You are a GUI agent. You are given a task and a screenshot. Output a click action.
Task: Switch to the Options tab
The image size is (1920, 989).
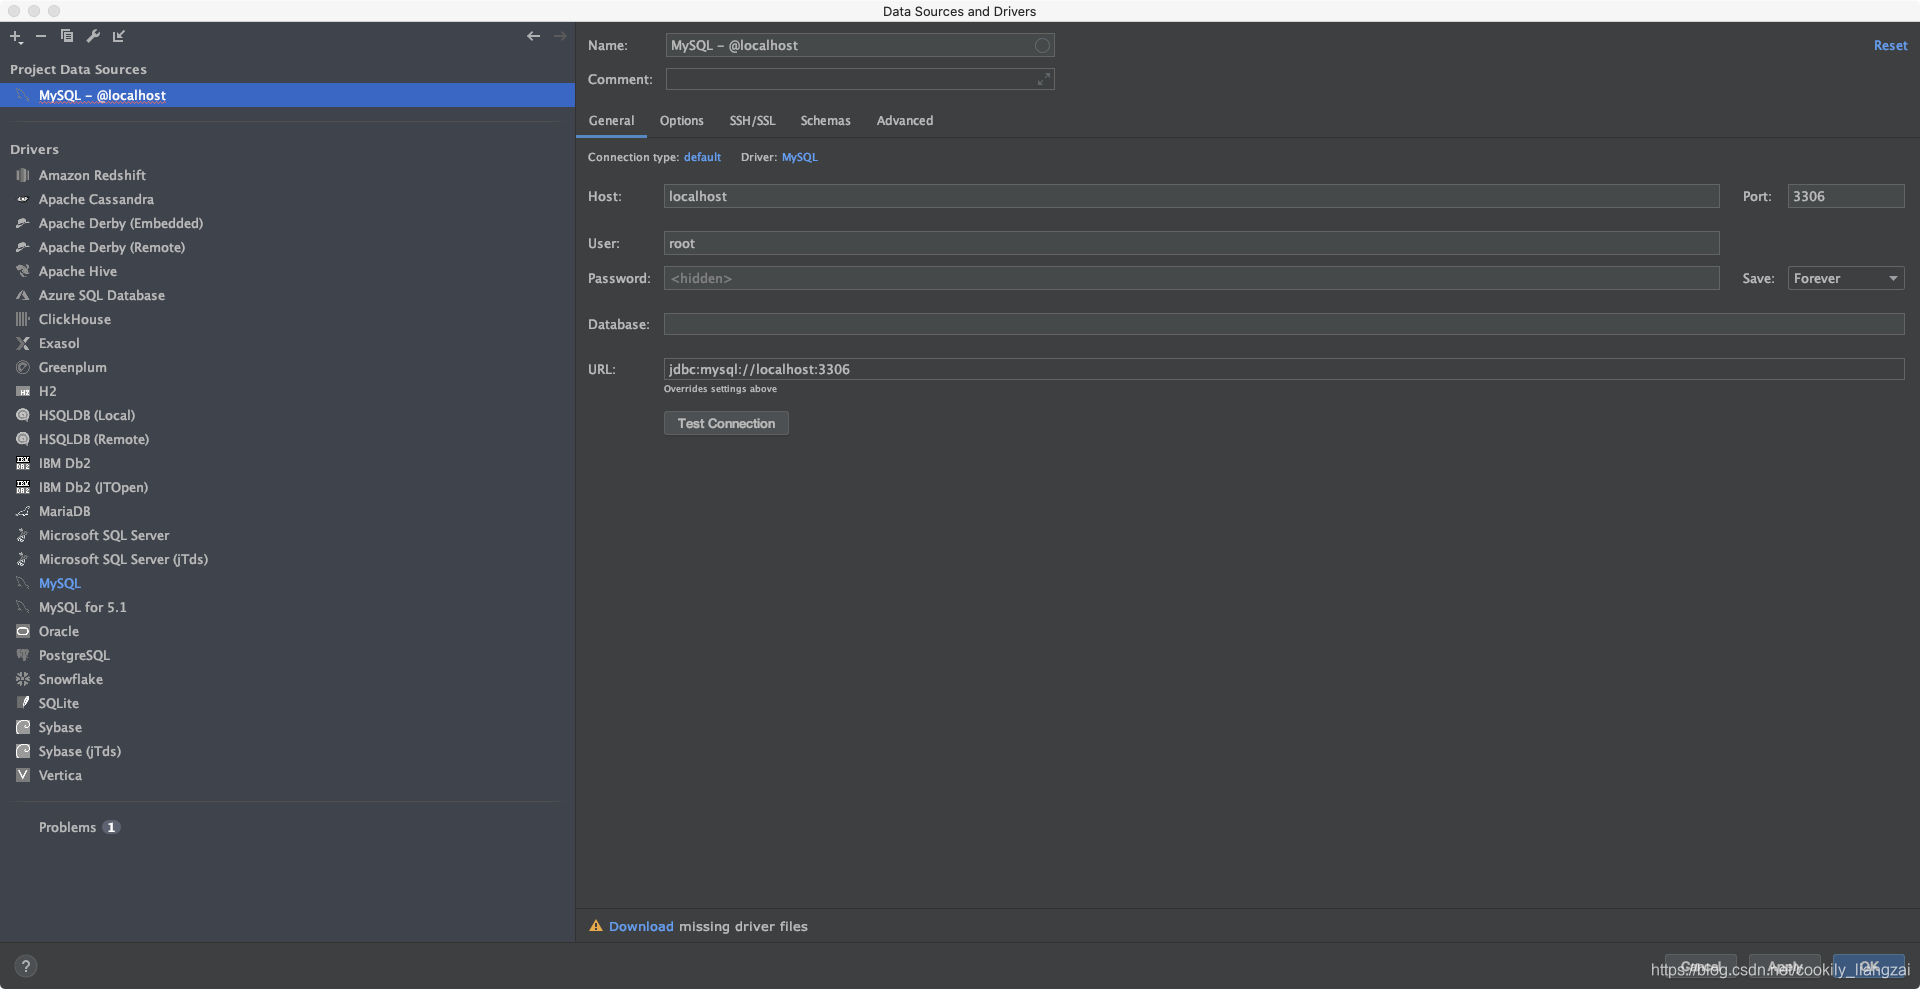tap(681, 120)
